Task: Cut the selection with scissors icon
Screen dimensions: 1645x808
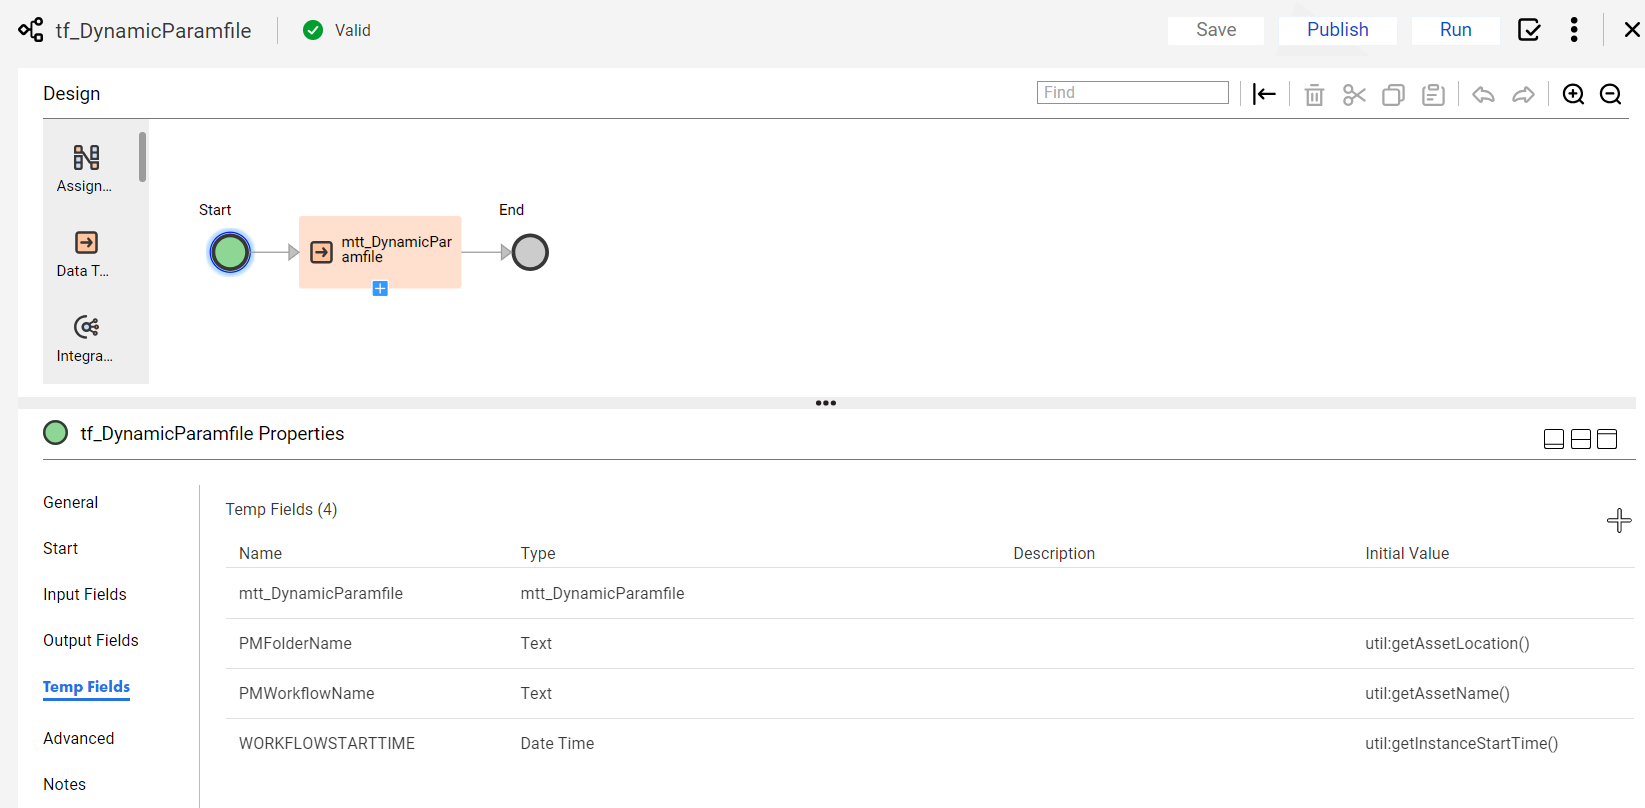Action: point(1354,94)
